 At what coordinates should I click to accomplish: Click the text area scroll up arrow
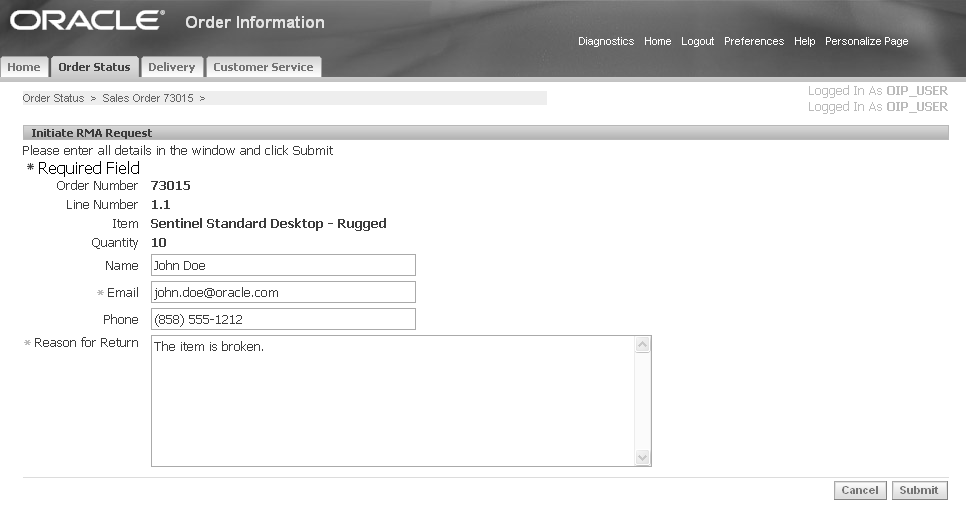[643, 344]
